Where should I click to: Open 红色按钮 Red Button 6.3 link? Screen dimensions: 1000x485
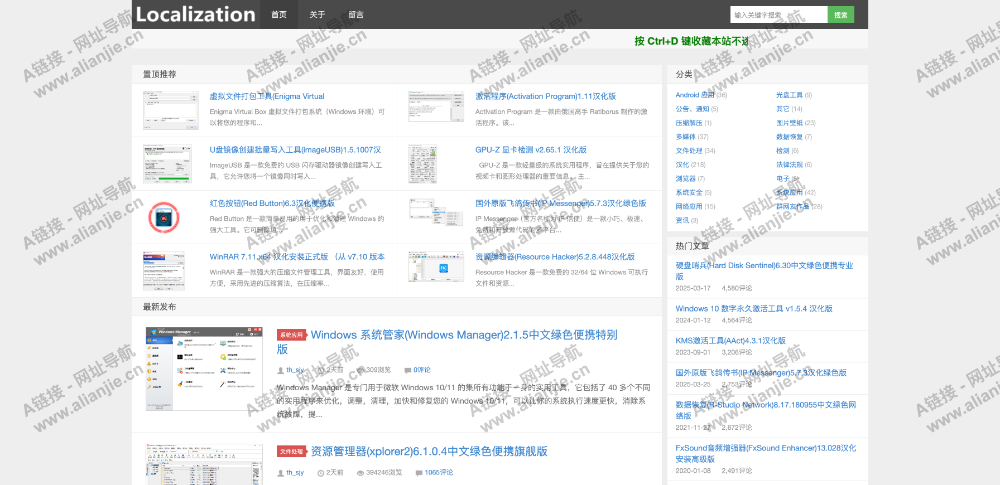(x=272, y=204)
